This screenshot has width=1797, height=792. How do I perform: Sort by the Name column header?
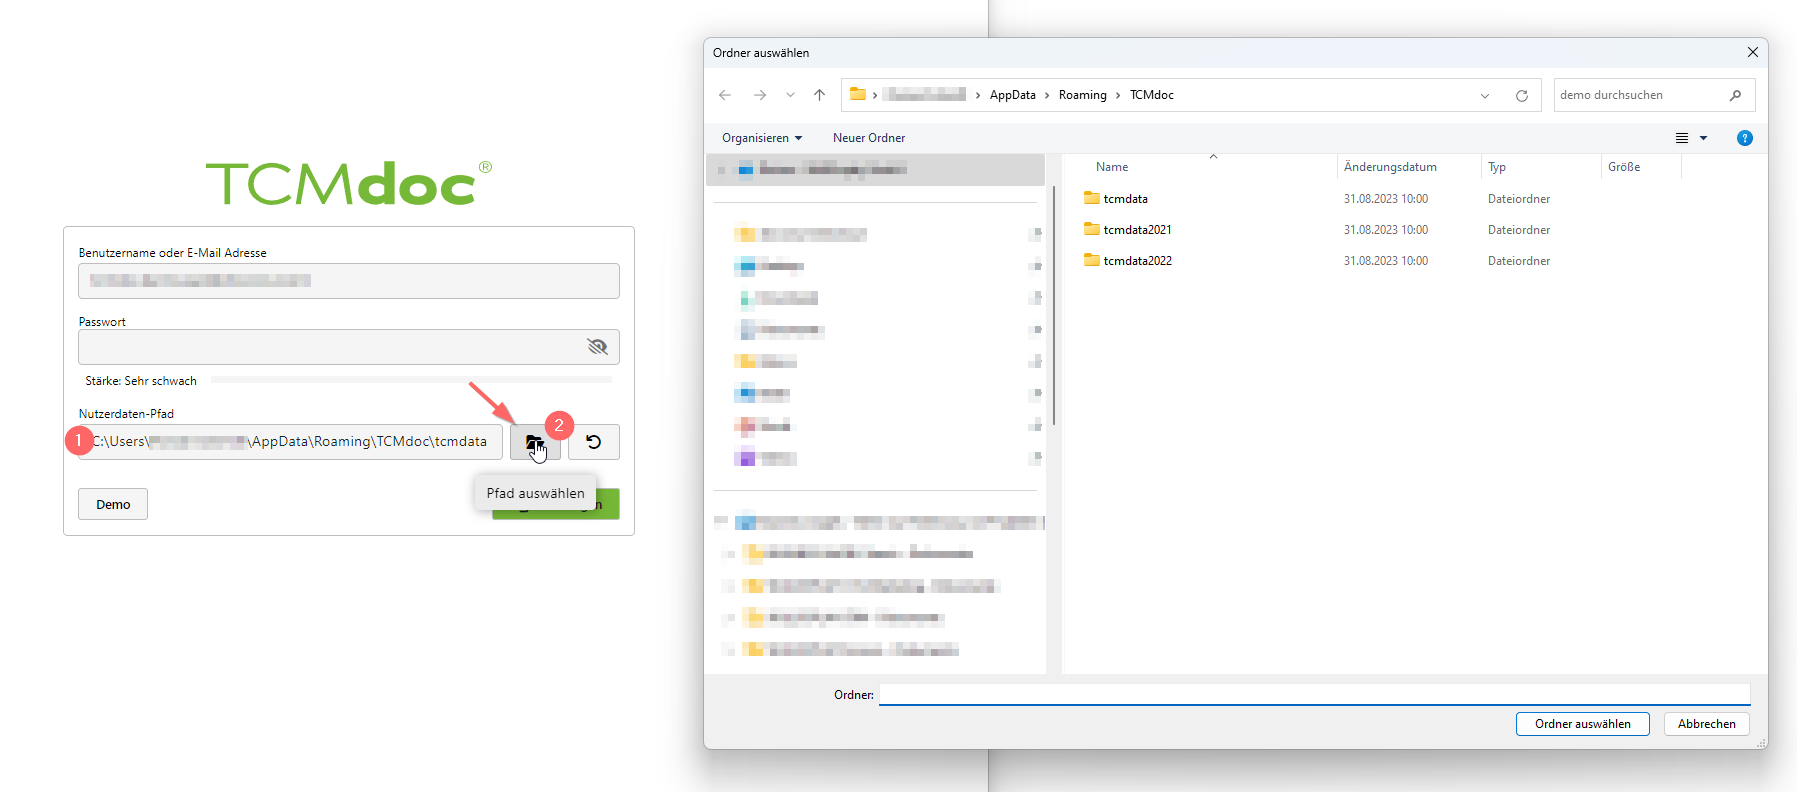point(1112,167)
